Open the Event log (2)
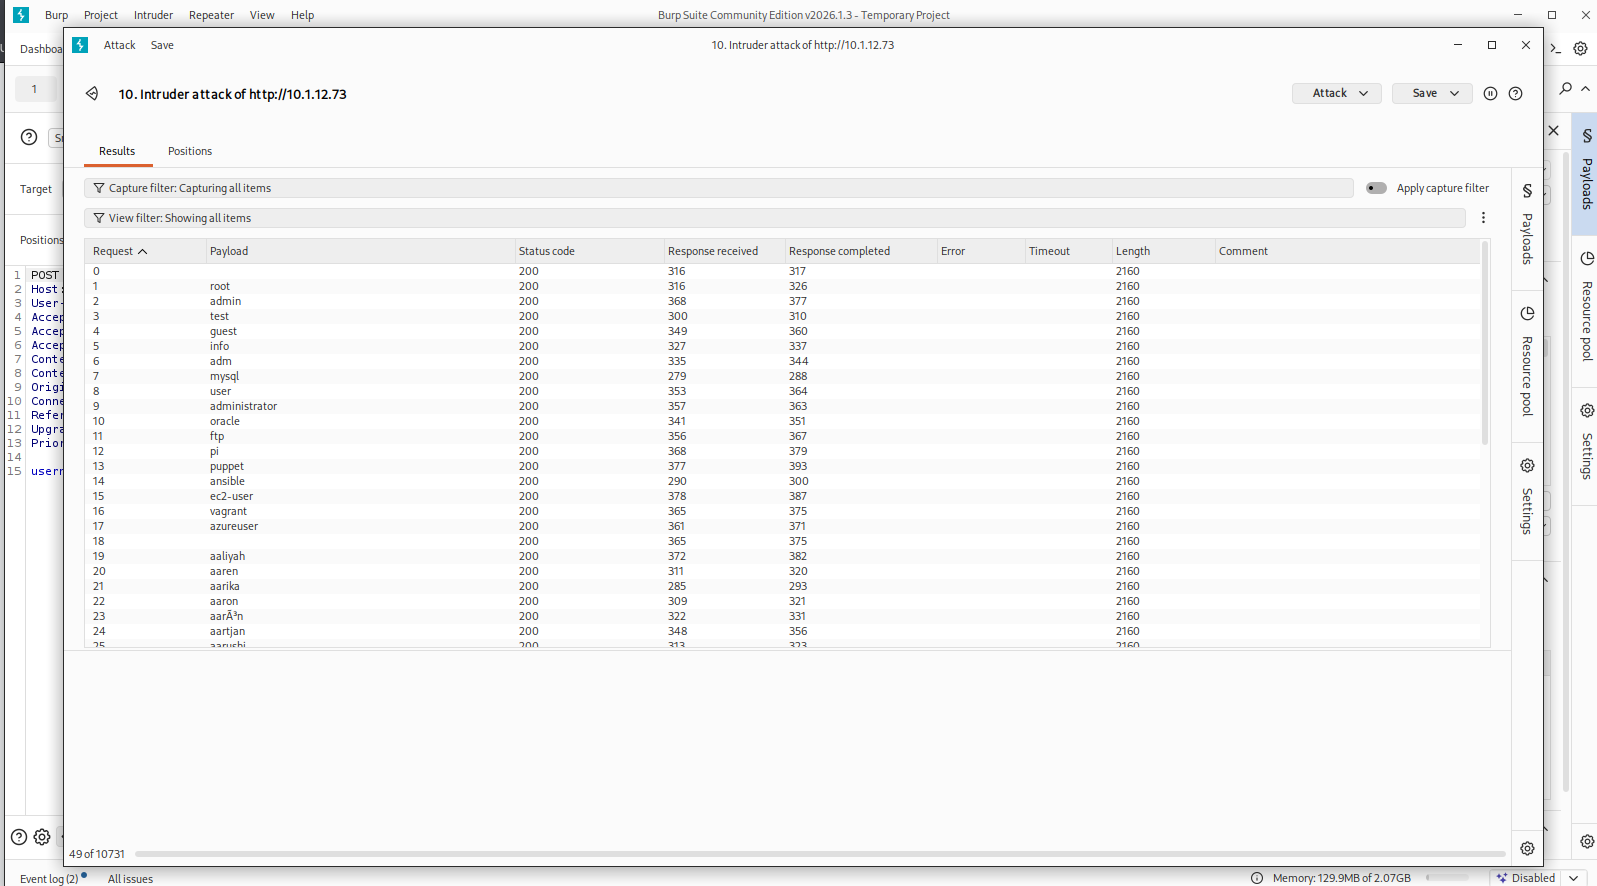Image resolution: width=1597 pixels, height=886 pixels. [x=49, y=878]
